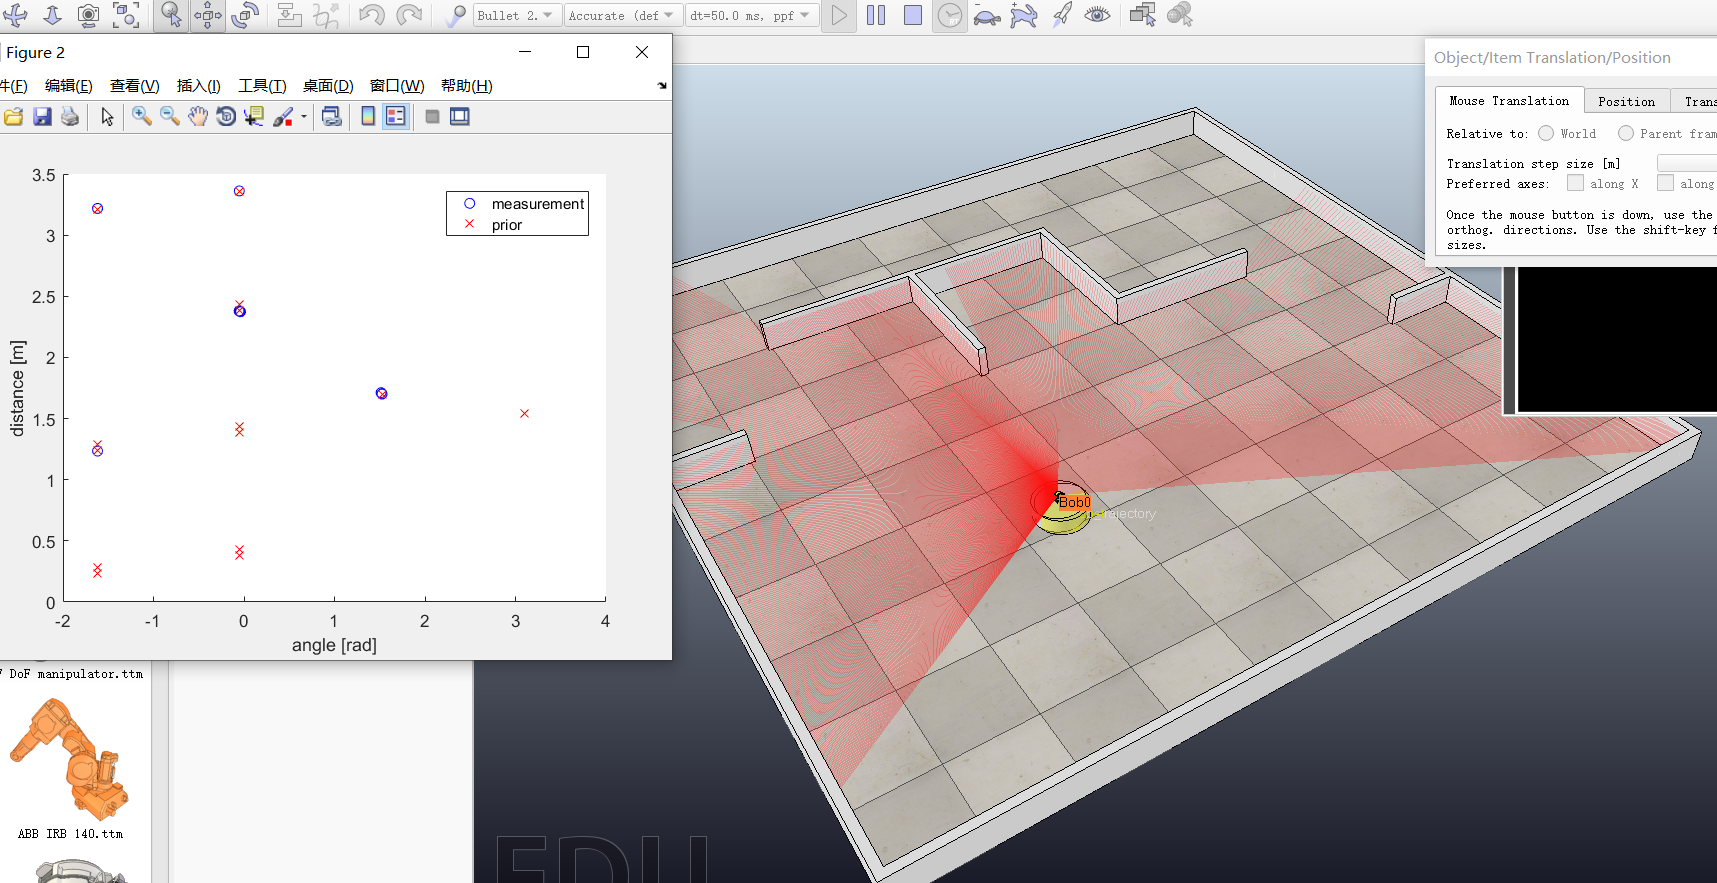Viewport: 1717px width, 883px height.
Task: Select the data cursor tool in Figure 2
Action: coord(254,117)
